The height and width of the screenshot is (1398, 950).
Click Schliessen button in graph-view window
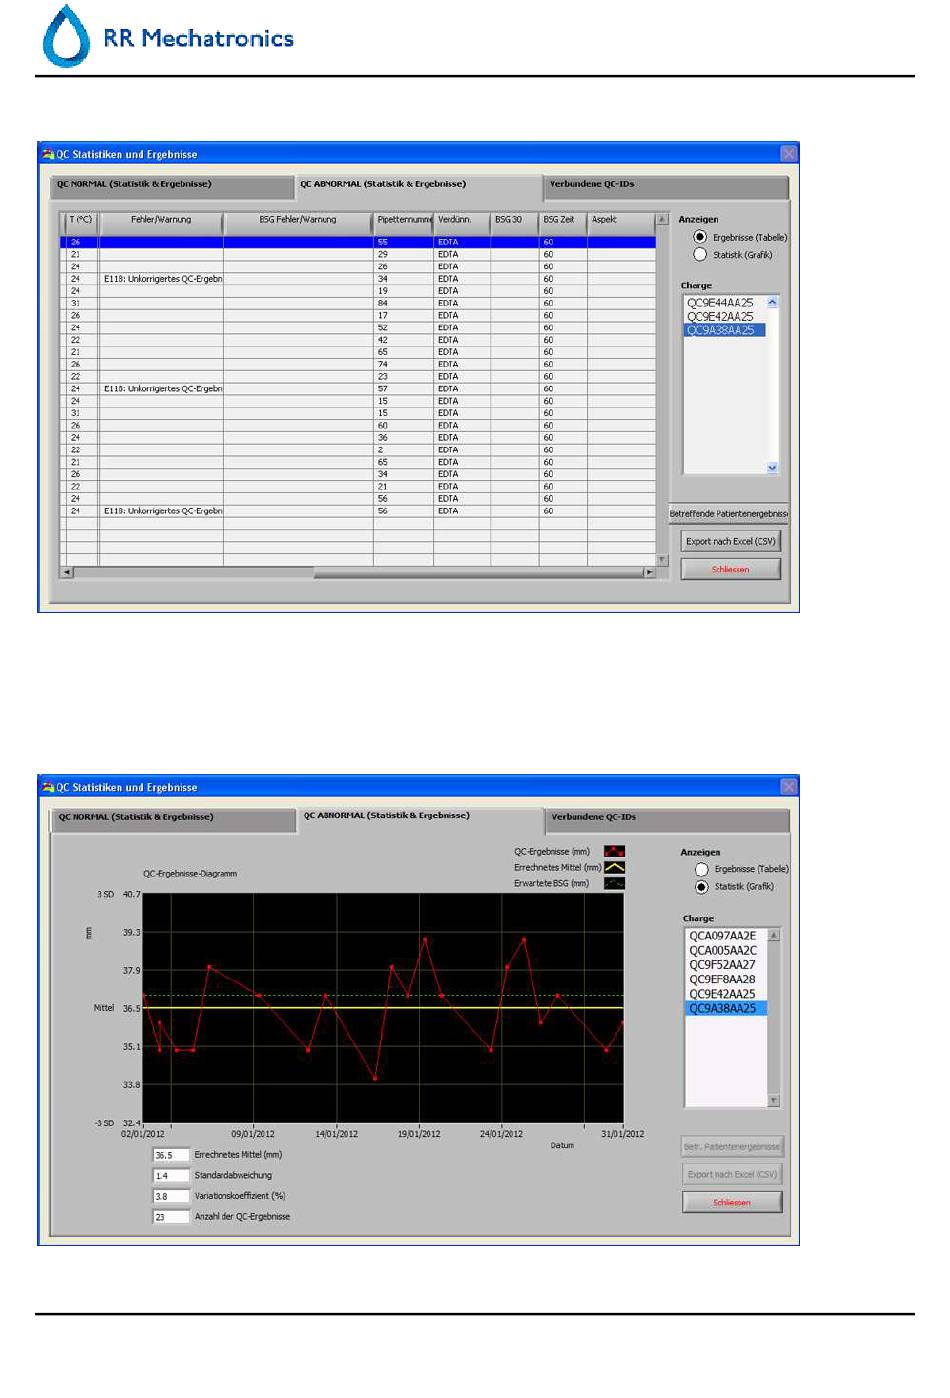coord(732,1203)
